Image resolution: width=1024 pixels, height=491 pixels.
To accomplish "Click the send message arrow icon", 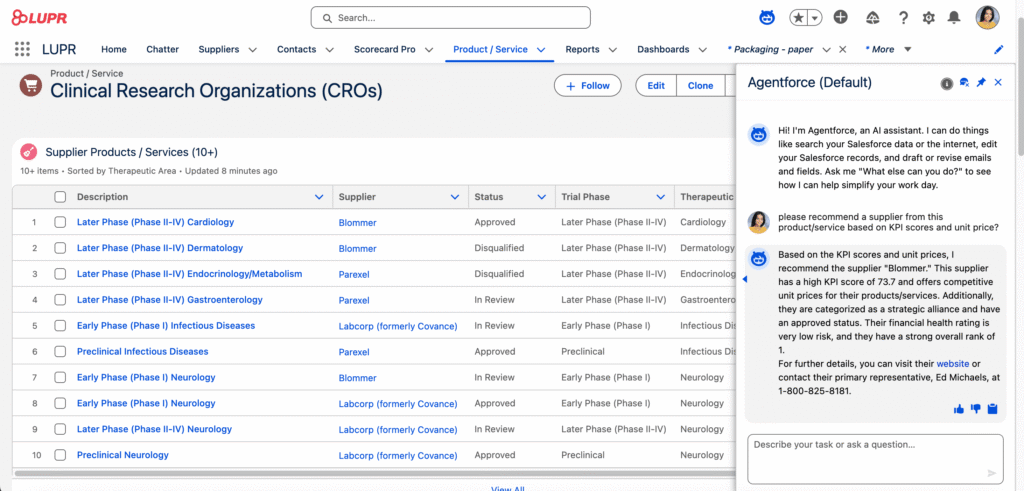I will (x=992, y=473).
